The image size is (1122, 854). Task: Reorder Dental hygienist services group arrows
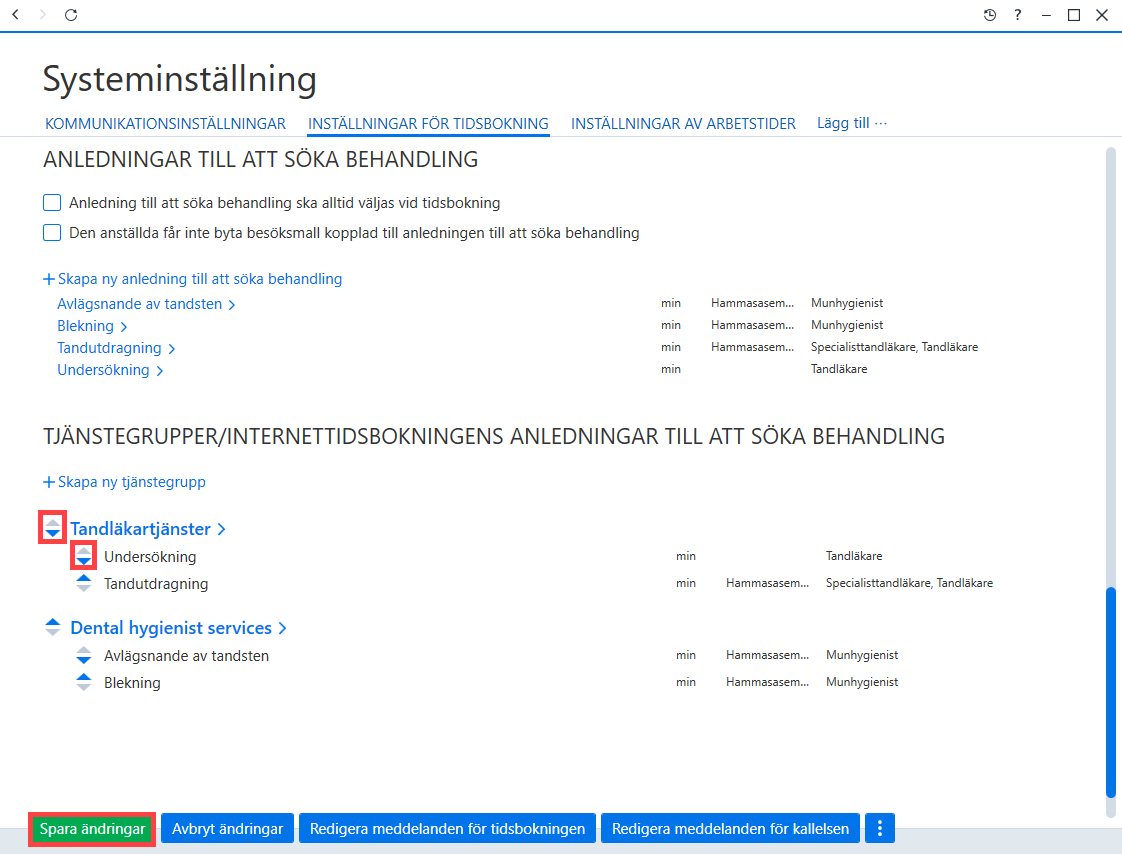[52, 627]
